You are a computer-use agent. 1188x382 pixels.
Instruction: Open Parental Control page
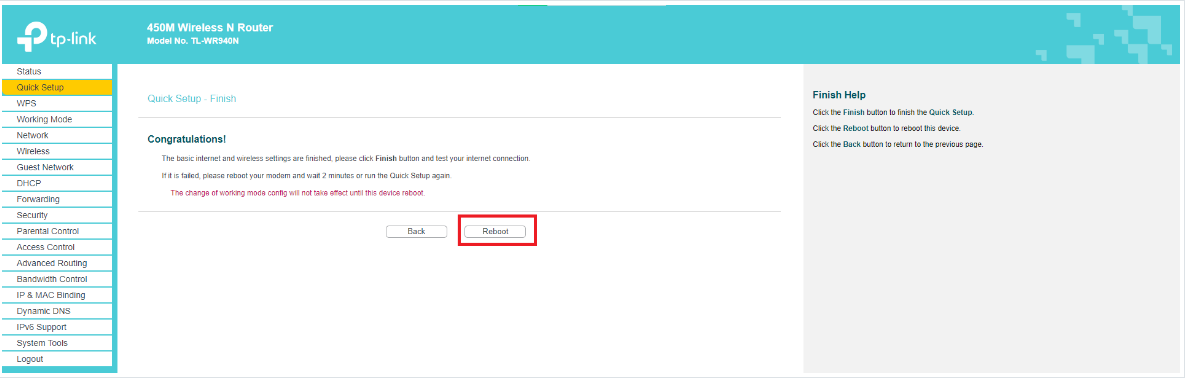(x=57, y=231)
